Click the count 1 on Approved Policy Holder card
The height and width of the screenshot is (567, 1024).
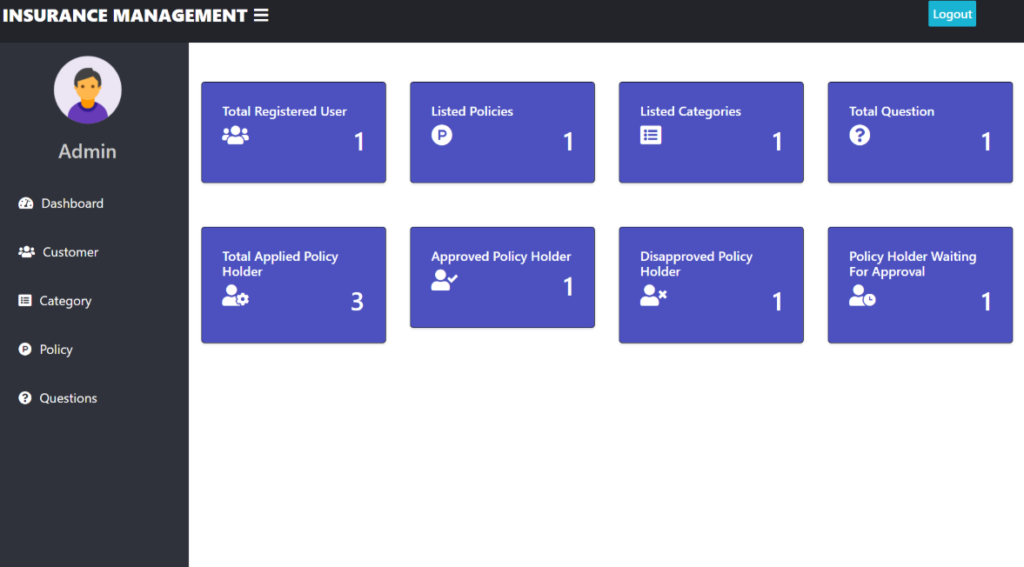pyautogui.click(x=568, y=286)
